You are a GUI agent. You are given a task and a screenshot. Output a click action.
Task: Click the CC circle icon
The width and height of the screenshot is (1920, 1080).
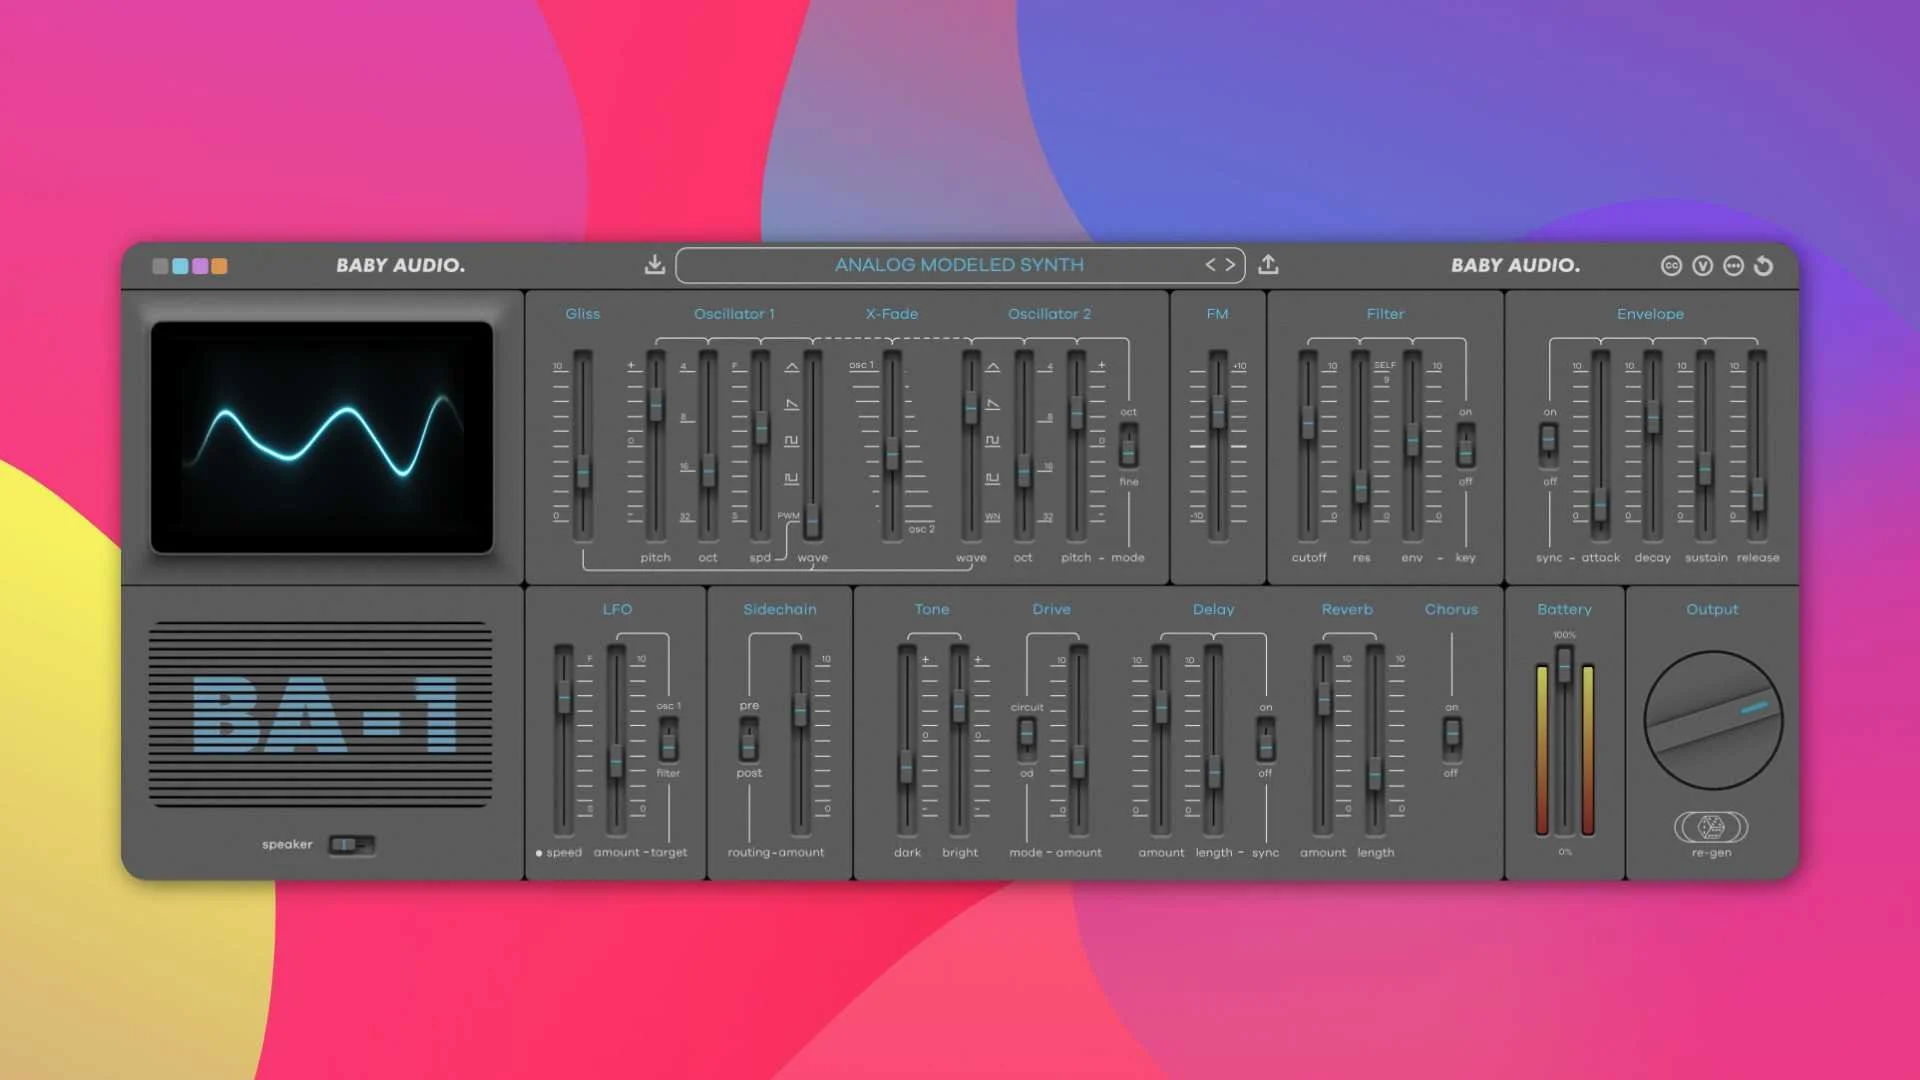(1671, 266)
